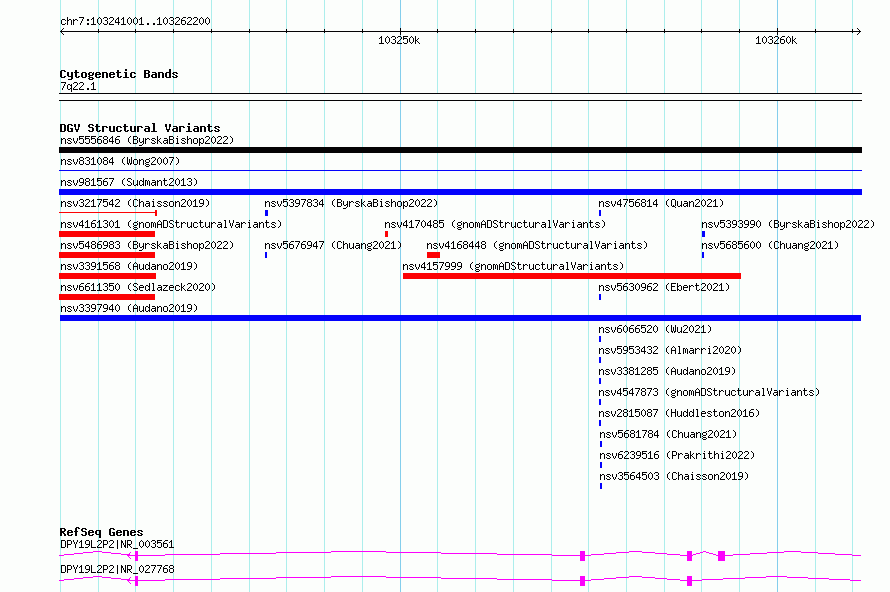Open variant nsv6239516 (Prakrithi2022) label
890x592 pixels.
[x=677, y=455]
